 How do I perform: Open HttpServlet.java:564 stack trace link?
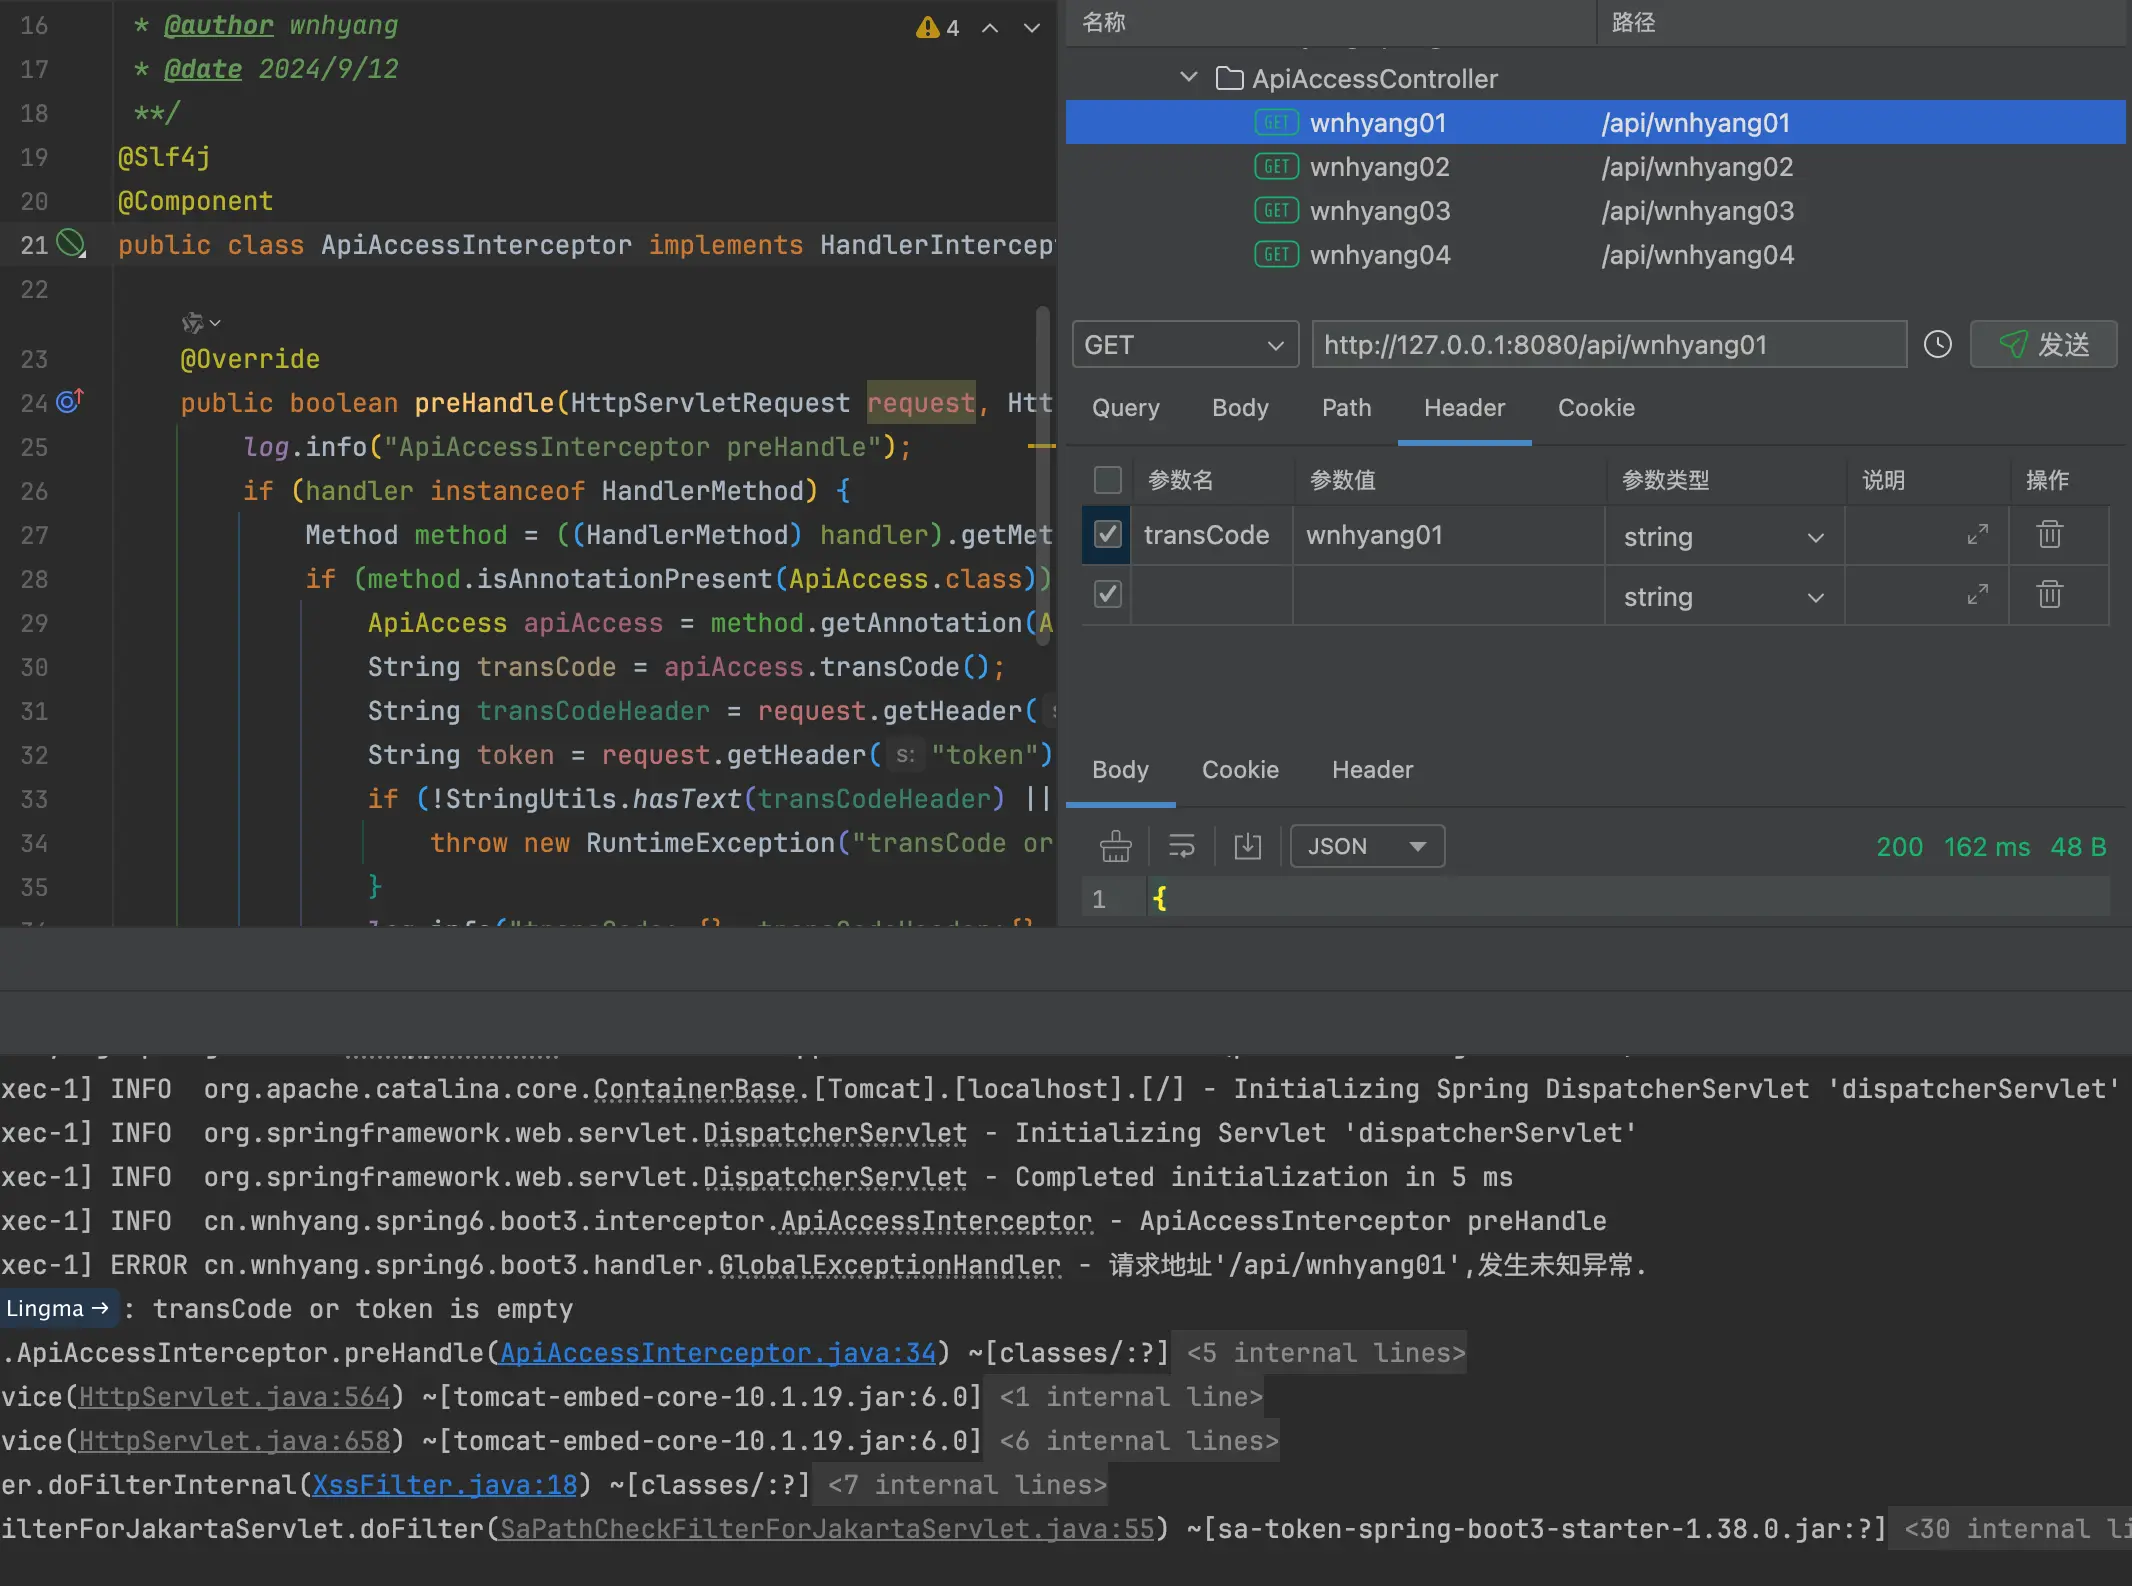234,1397
